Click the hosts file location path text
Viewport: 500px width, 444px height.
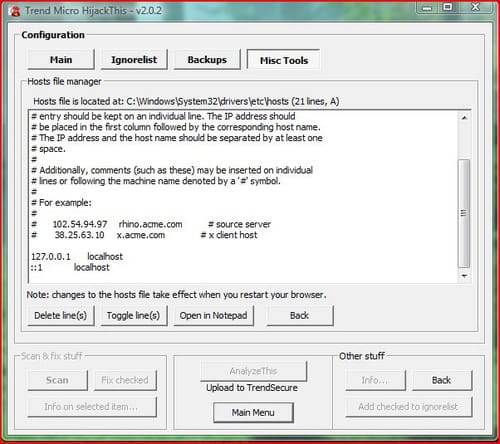(x=186, y=101)
